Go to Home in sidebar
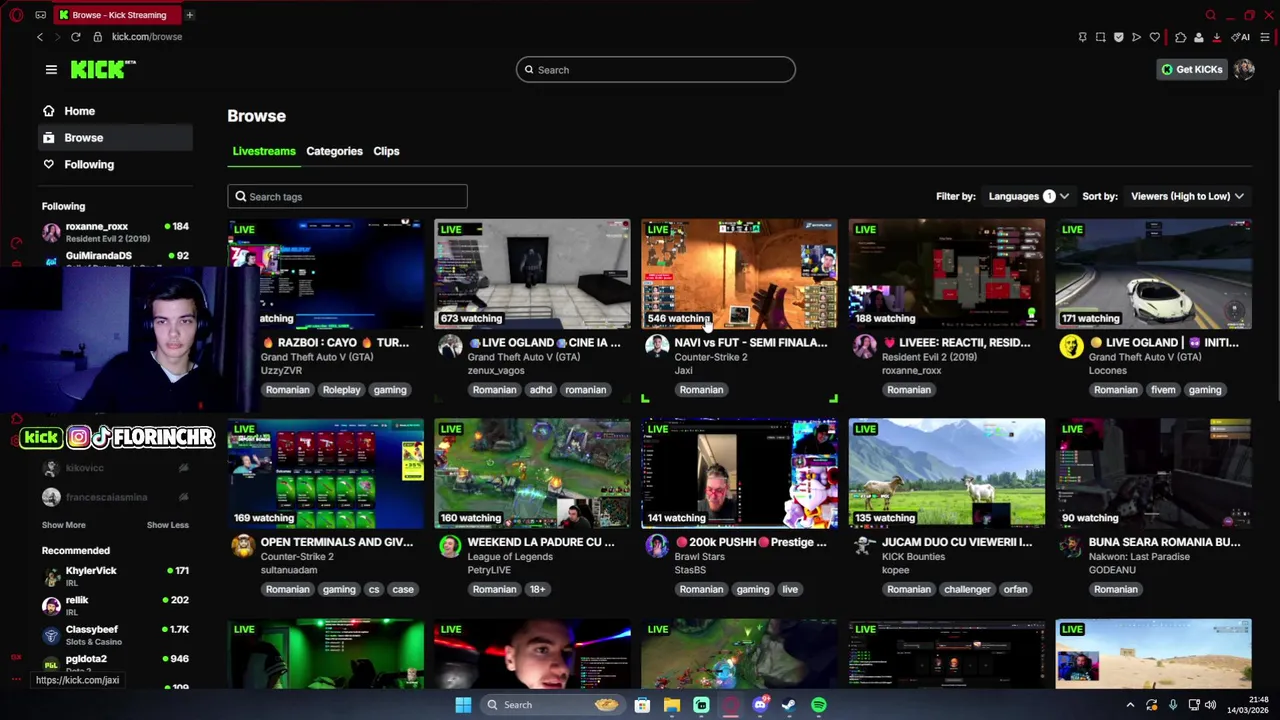Screen dimensions: 1280x720 [116, 111]
